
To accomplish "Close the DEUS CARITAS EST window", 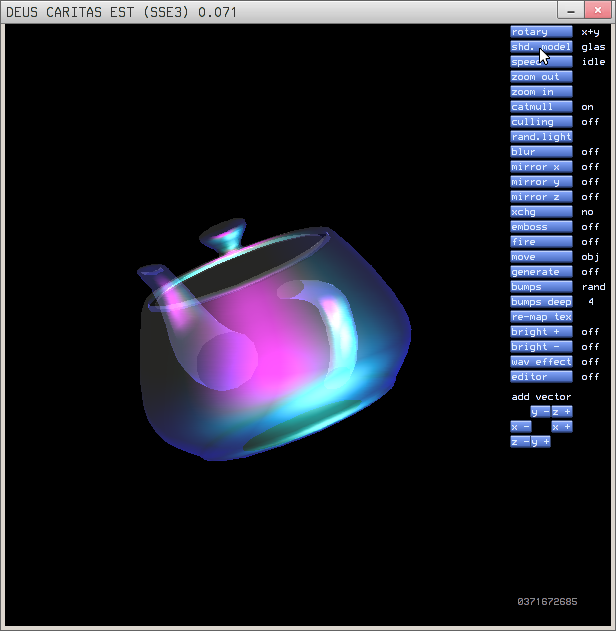I will click(598, 10).
